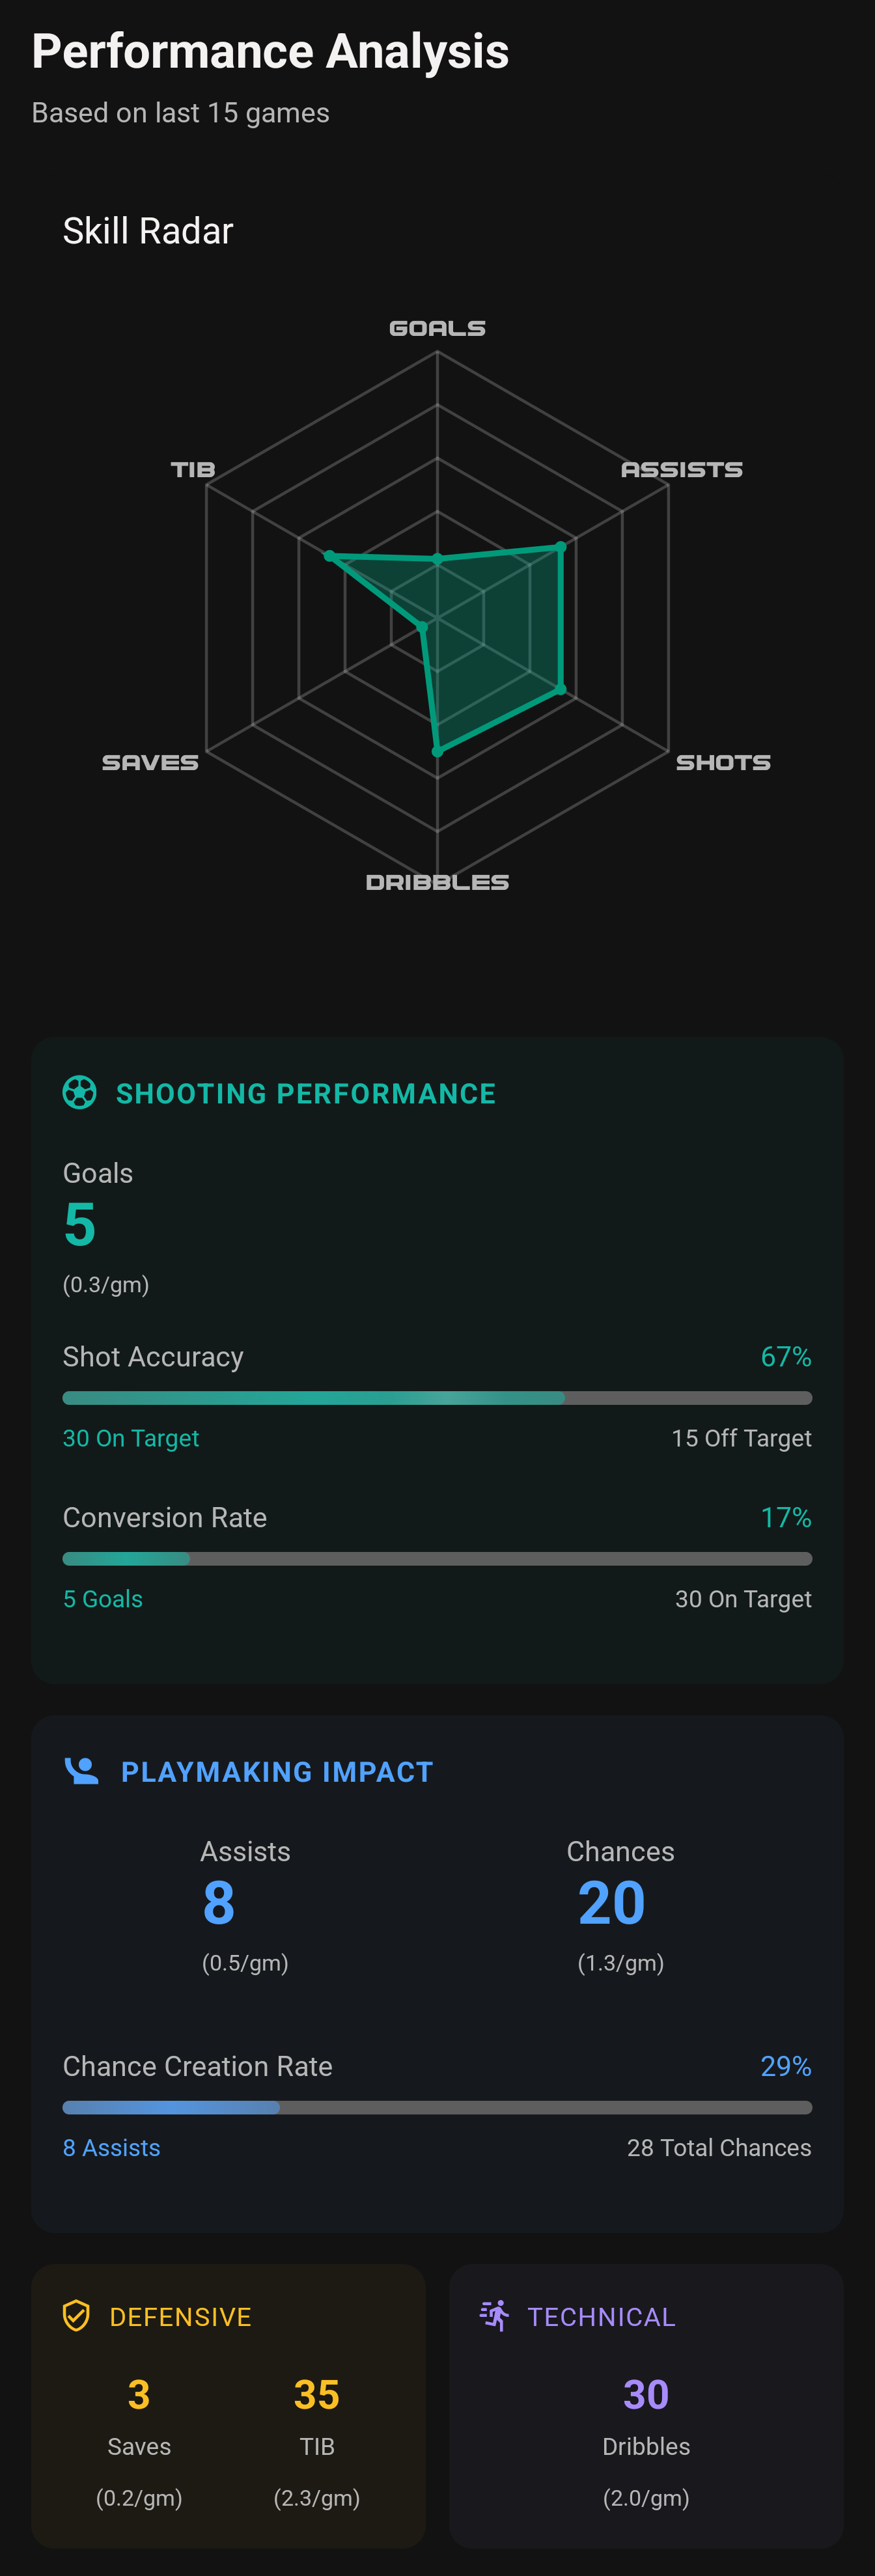
Task: Select the TIB radar axis label
Action: coord(193,469)
